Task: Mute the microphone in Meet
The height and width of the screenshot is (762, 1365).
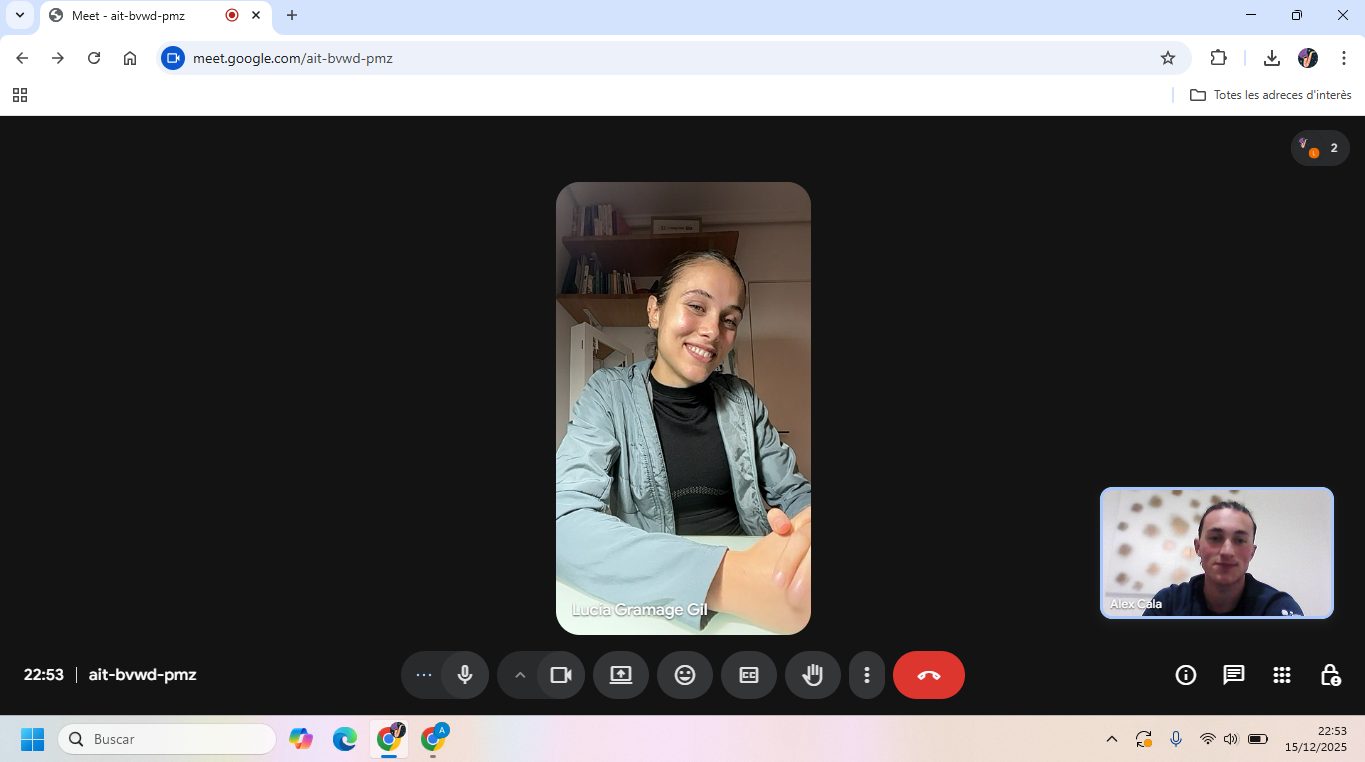Action: [x=465, y=675]
